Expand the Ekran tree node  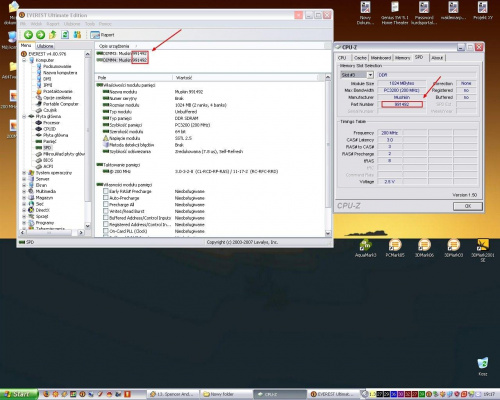24,185
